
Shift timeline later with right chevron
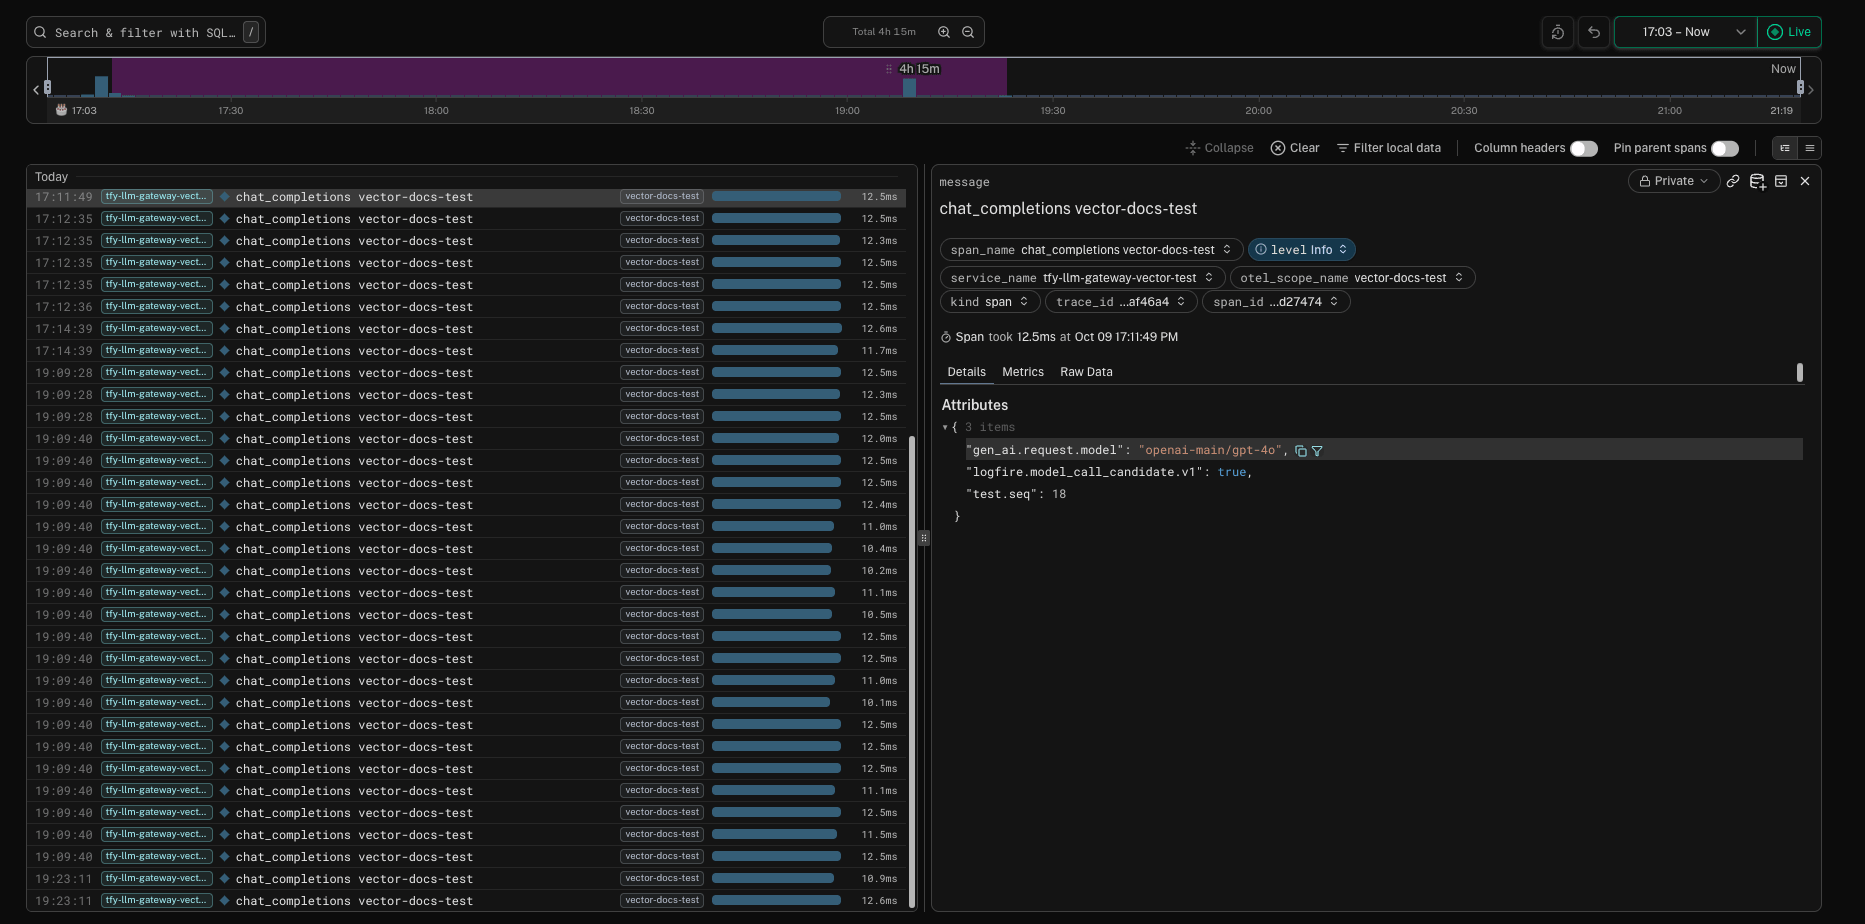coord(1811,90)
